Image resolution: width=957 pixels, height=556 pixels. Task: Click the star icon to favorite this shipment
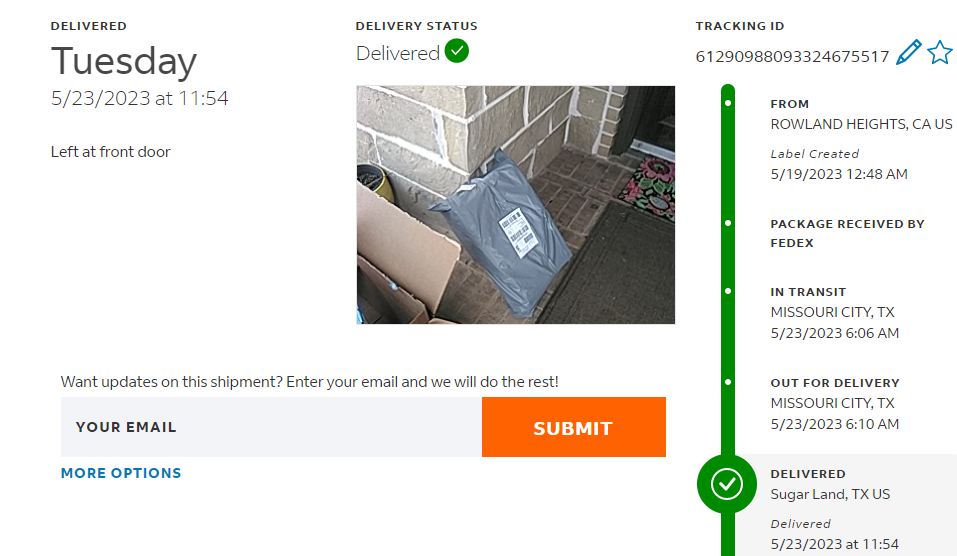coord(939,53)
